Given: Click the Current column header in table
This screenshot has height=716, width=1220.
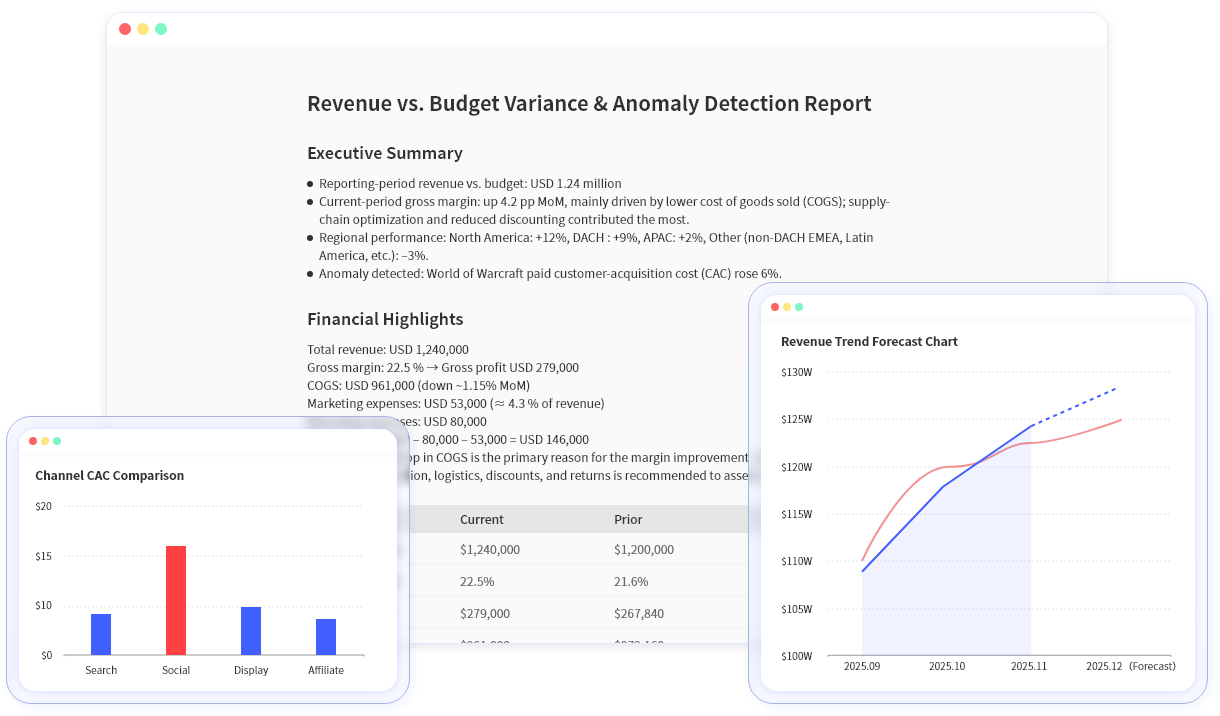Looking at the screenshot, I should tap(482, 519).
